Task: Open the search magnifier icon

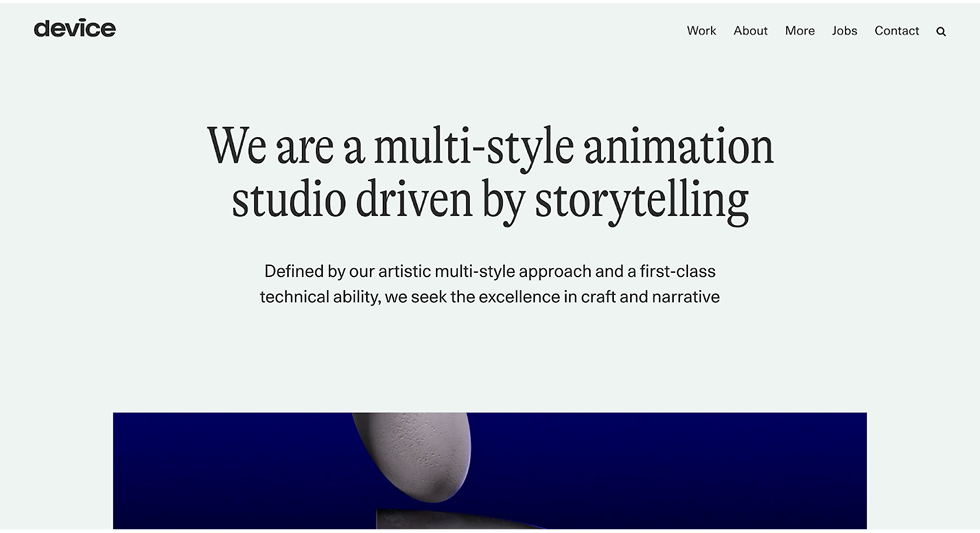Action: (x=941, y=32)
